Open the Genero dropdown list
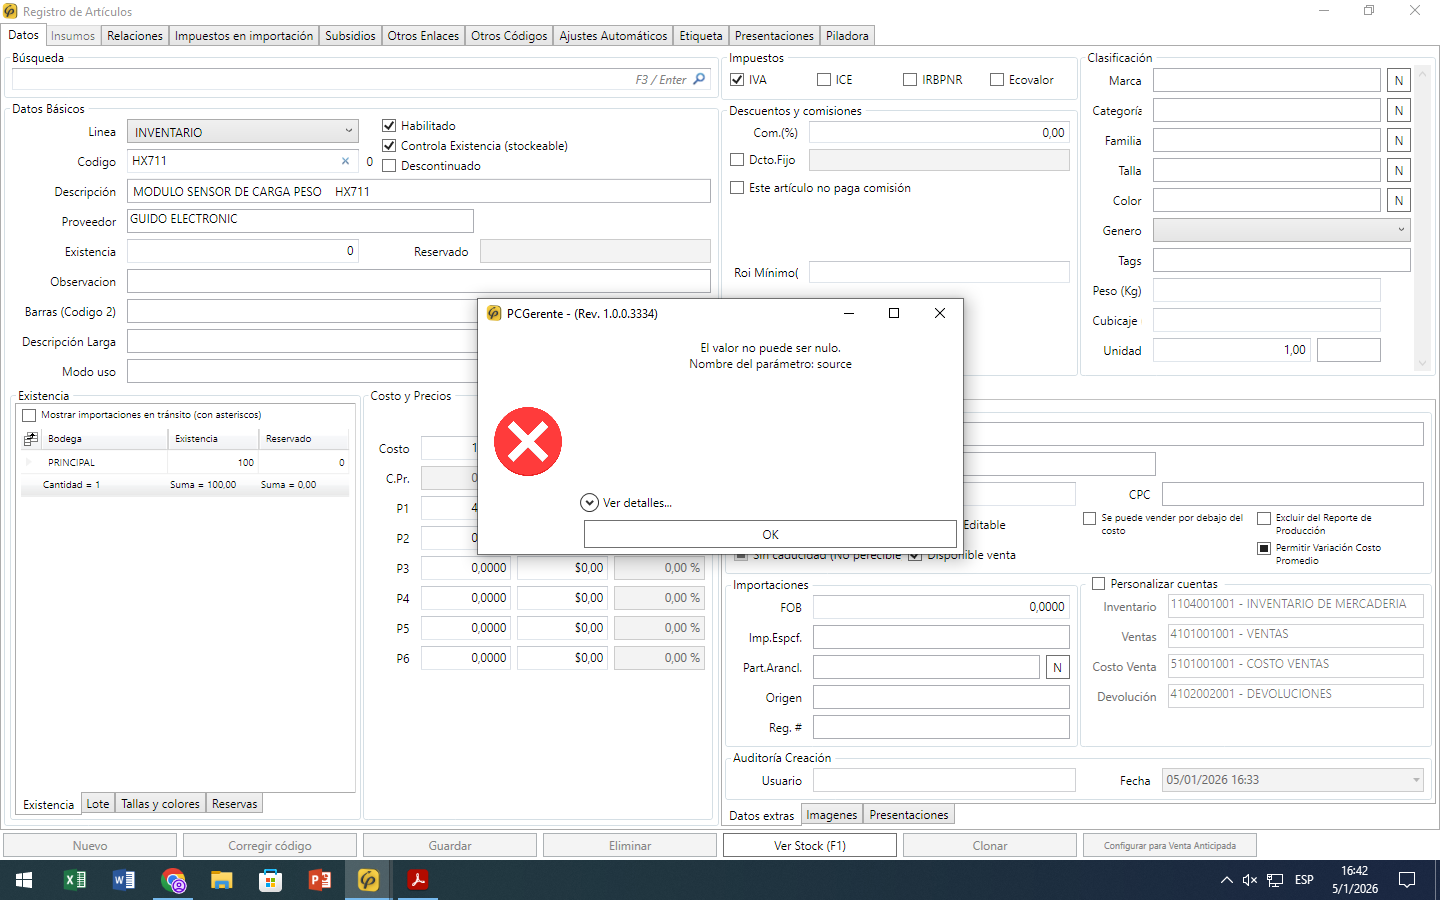This screenshot has width=1440, height=900. pyautogui.click(x=1400, y=230)
